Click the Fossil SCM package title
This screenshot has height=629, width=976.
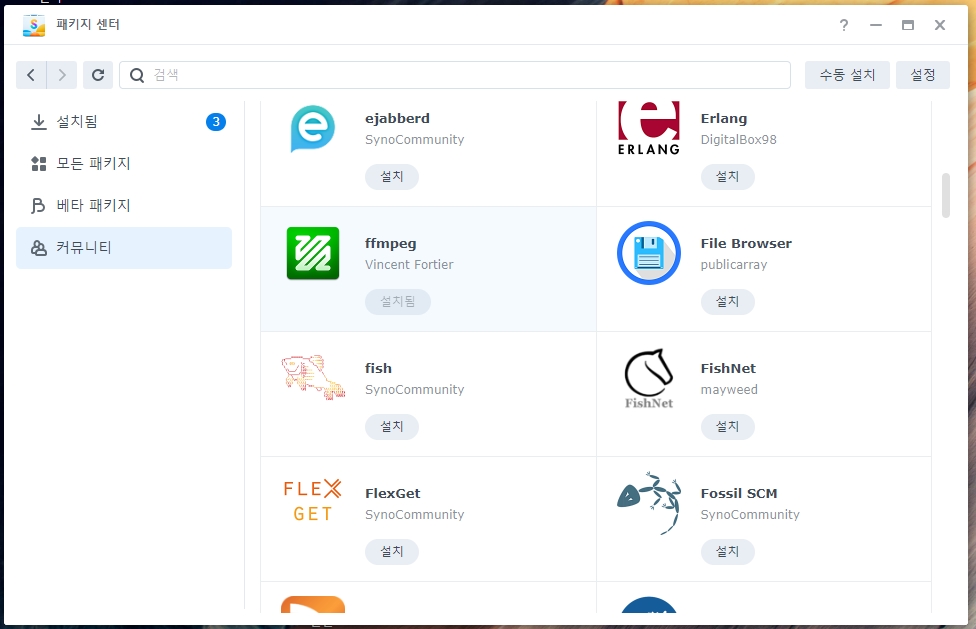(x=739, y=493)
